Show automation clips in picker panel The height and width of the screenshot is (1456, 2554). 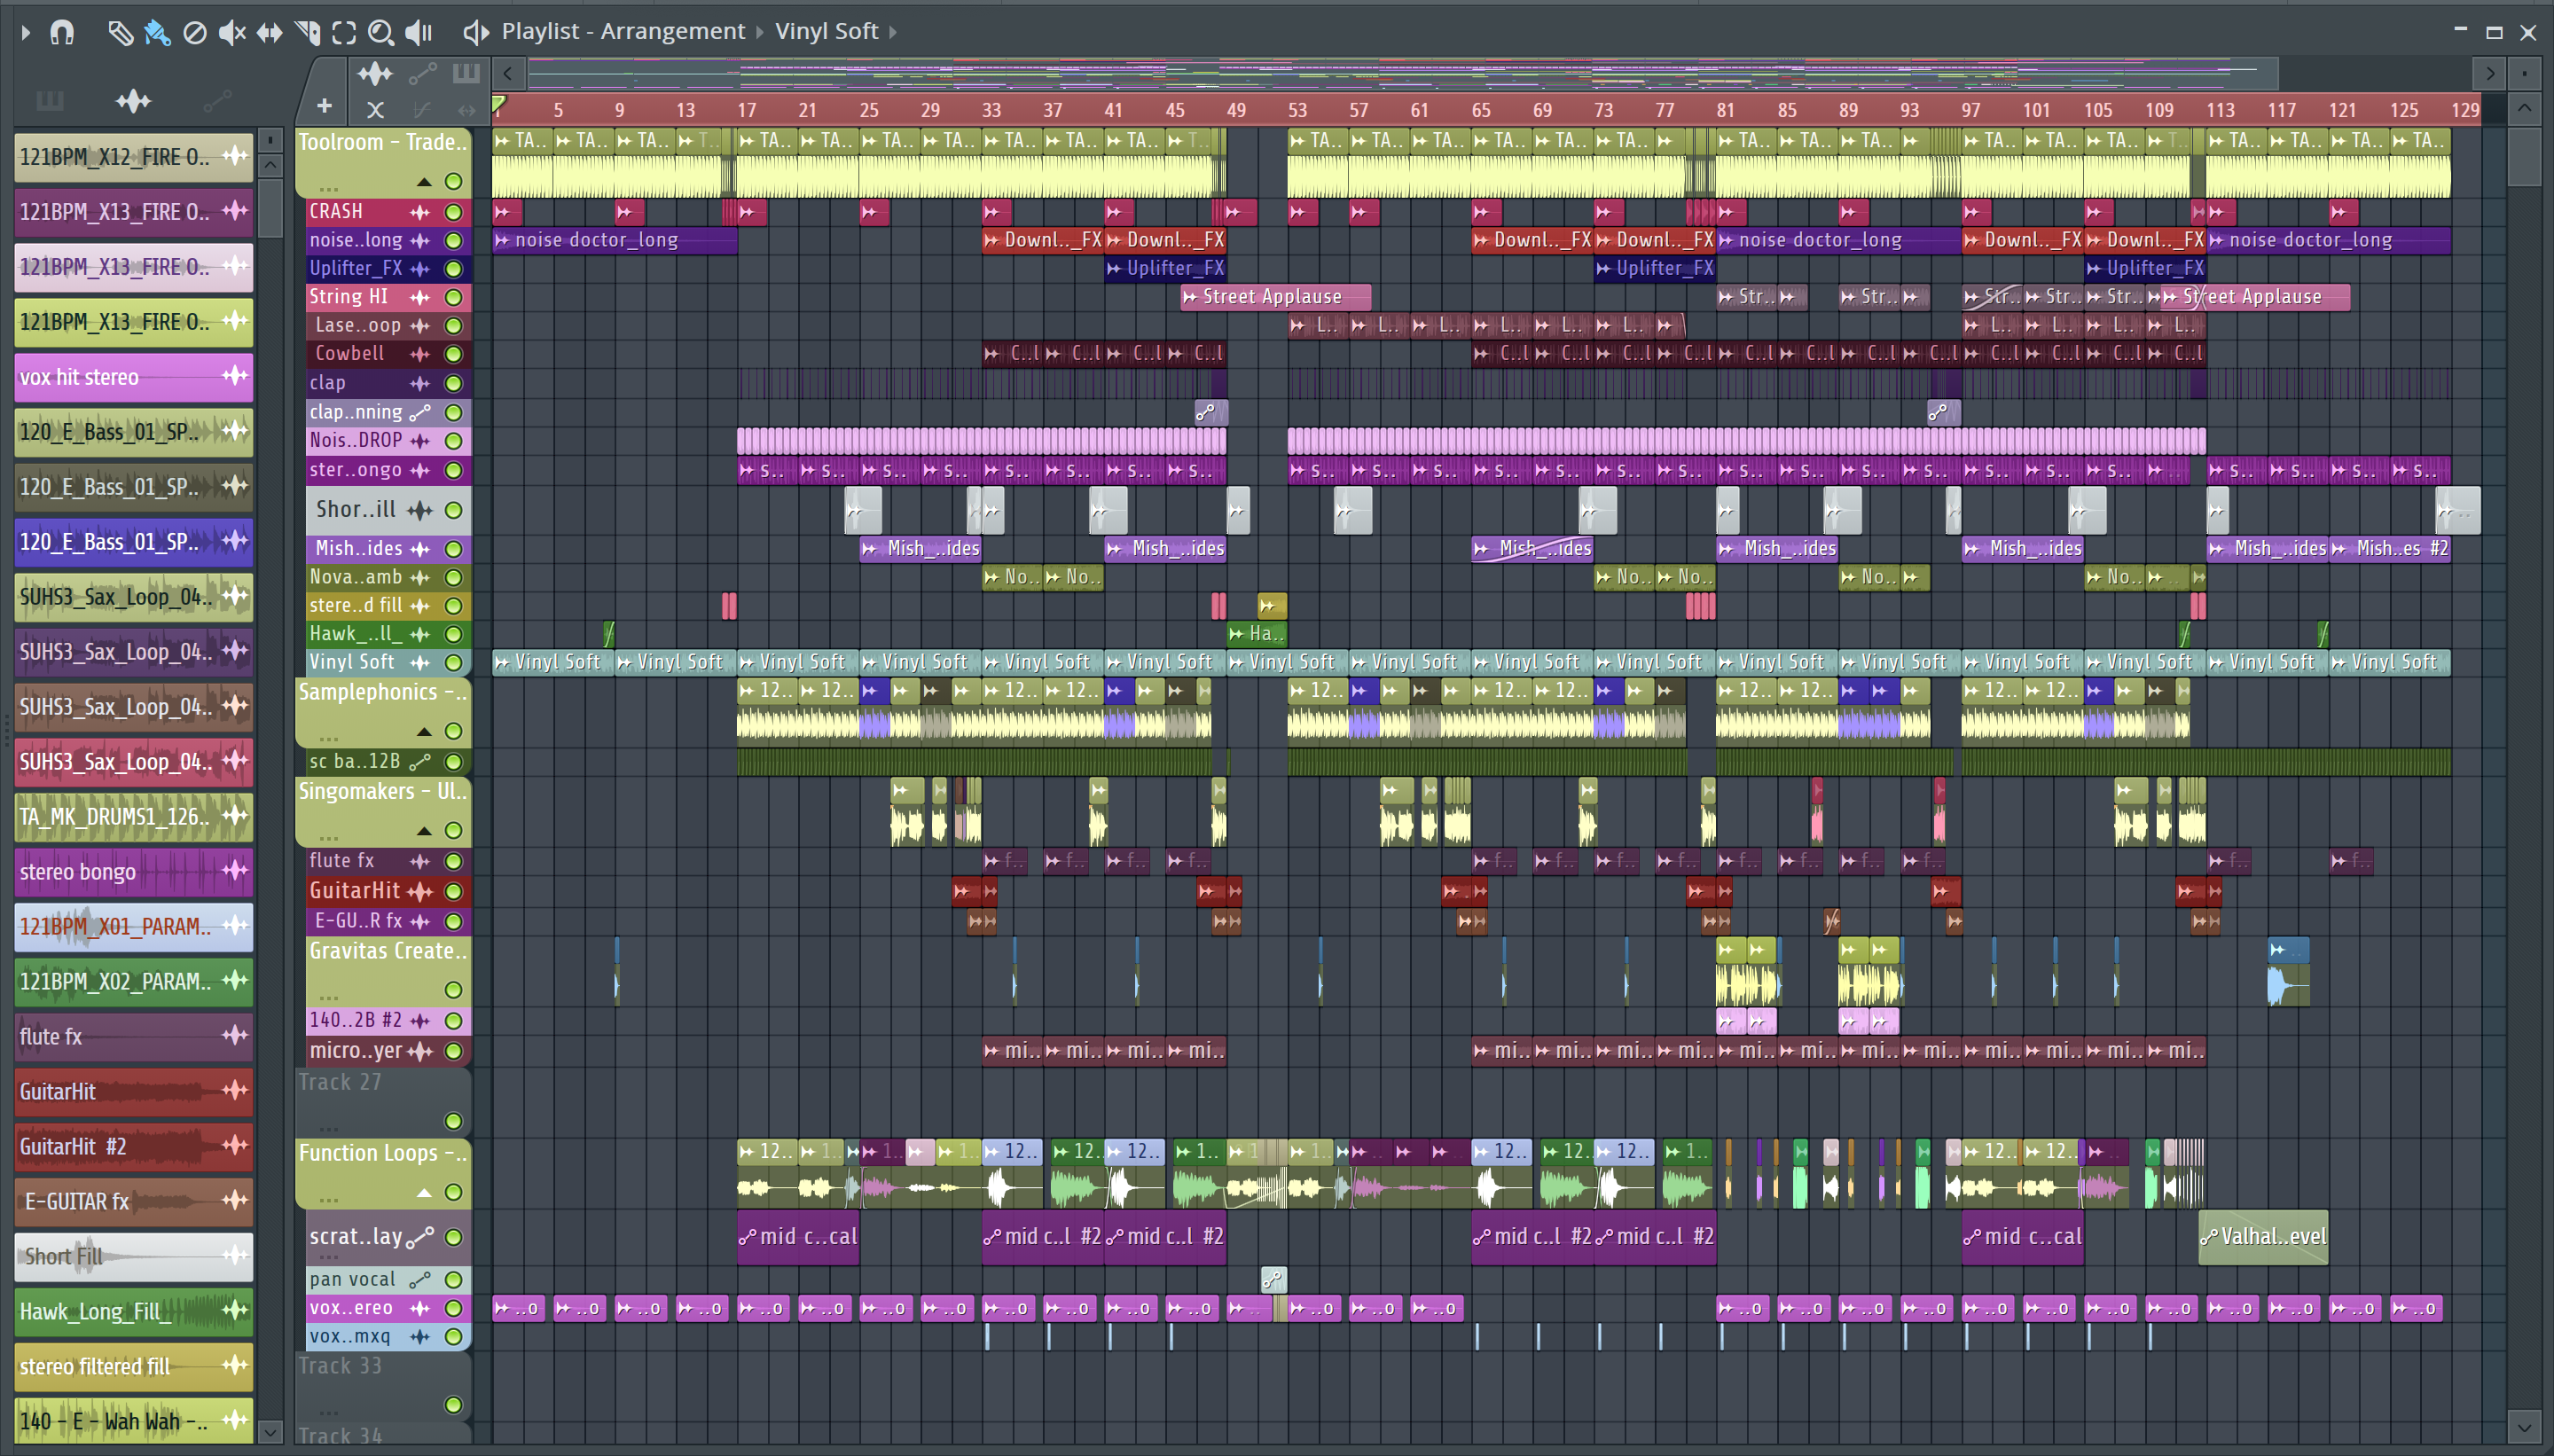click(x=217, y=101)
